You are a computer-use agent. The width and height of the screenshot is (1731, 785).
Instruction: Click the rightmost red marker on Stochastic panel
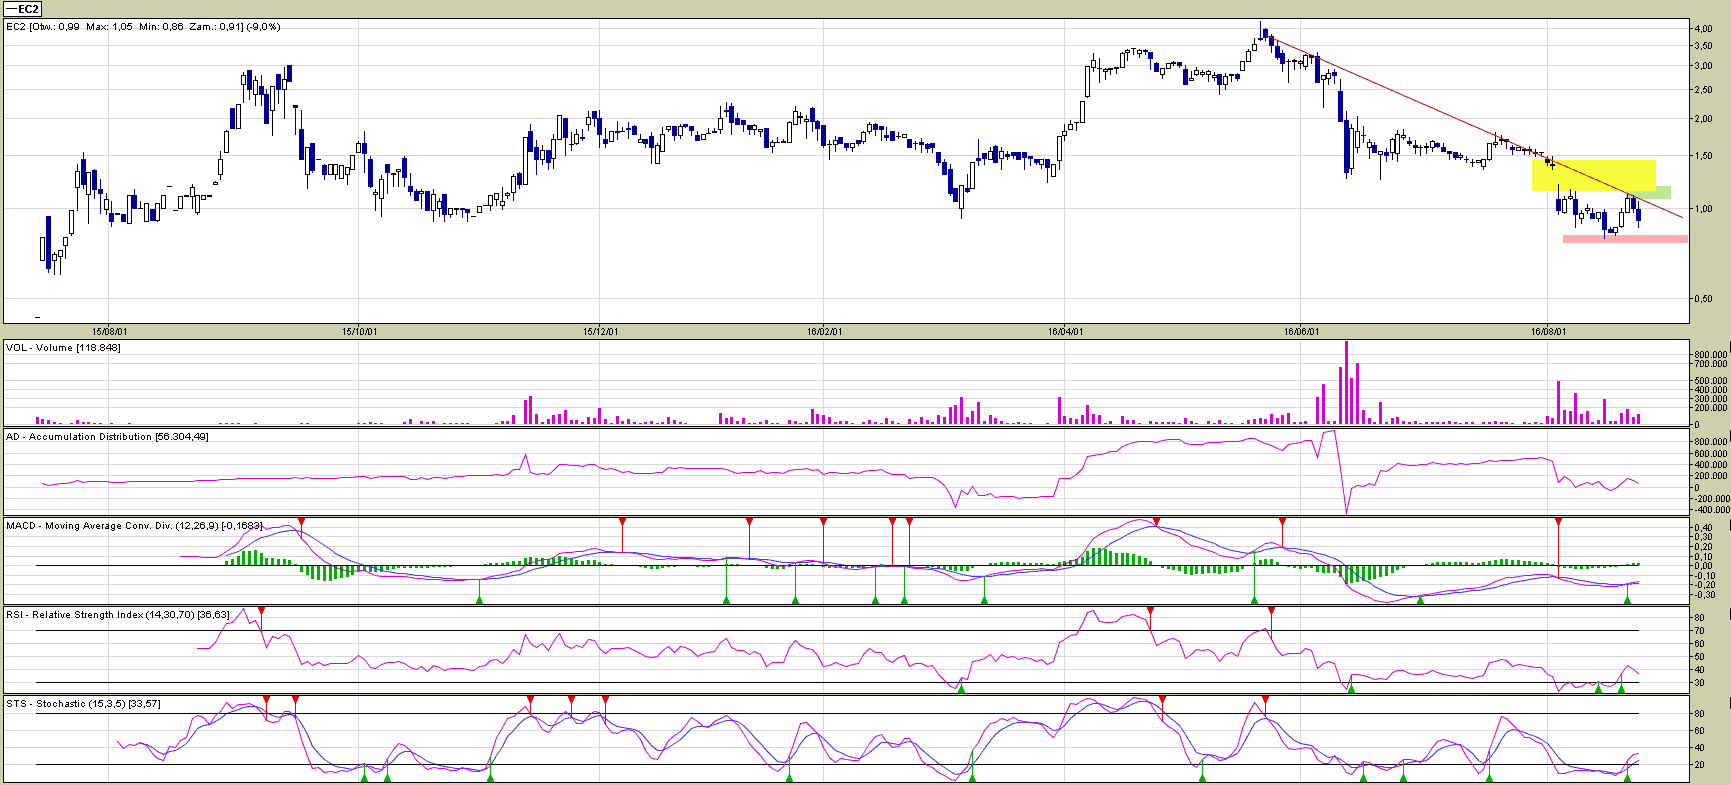click(1265, 700)
